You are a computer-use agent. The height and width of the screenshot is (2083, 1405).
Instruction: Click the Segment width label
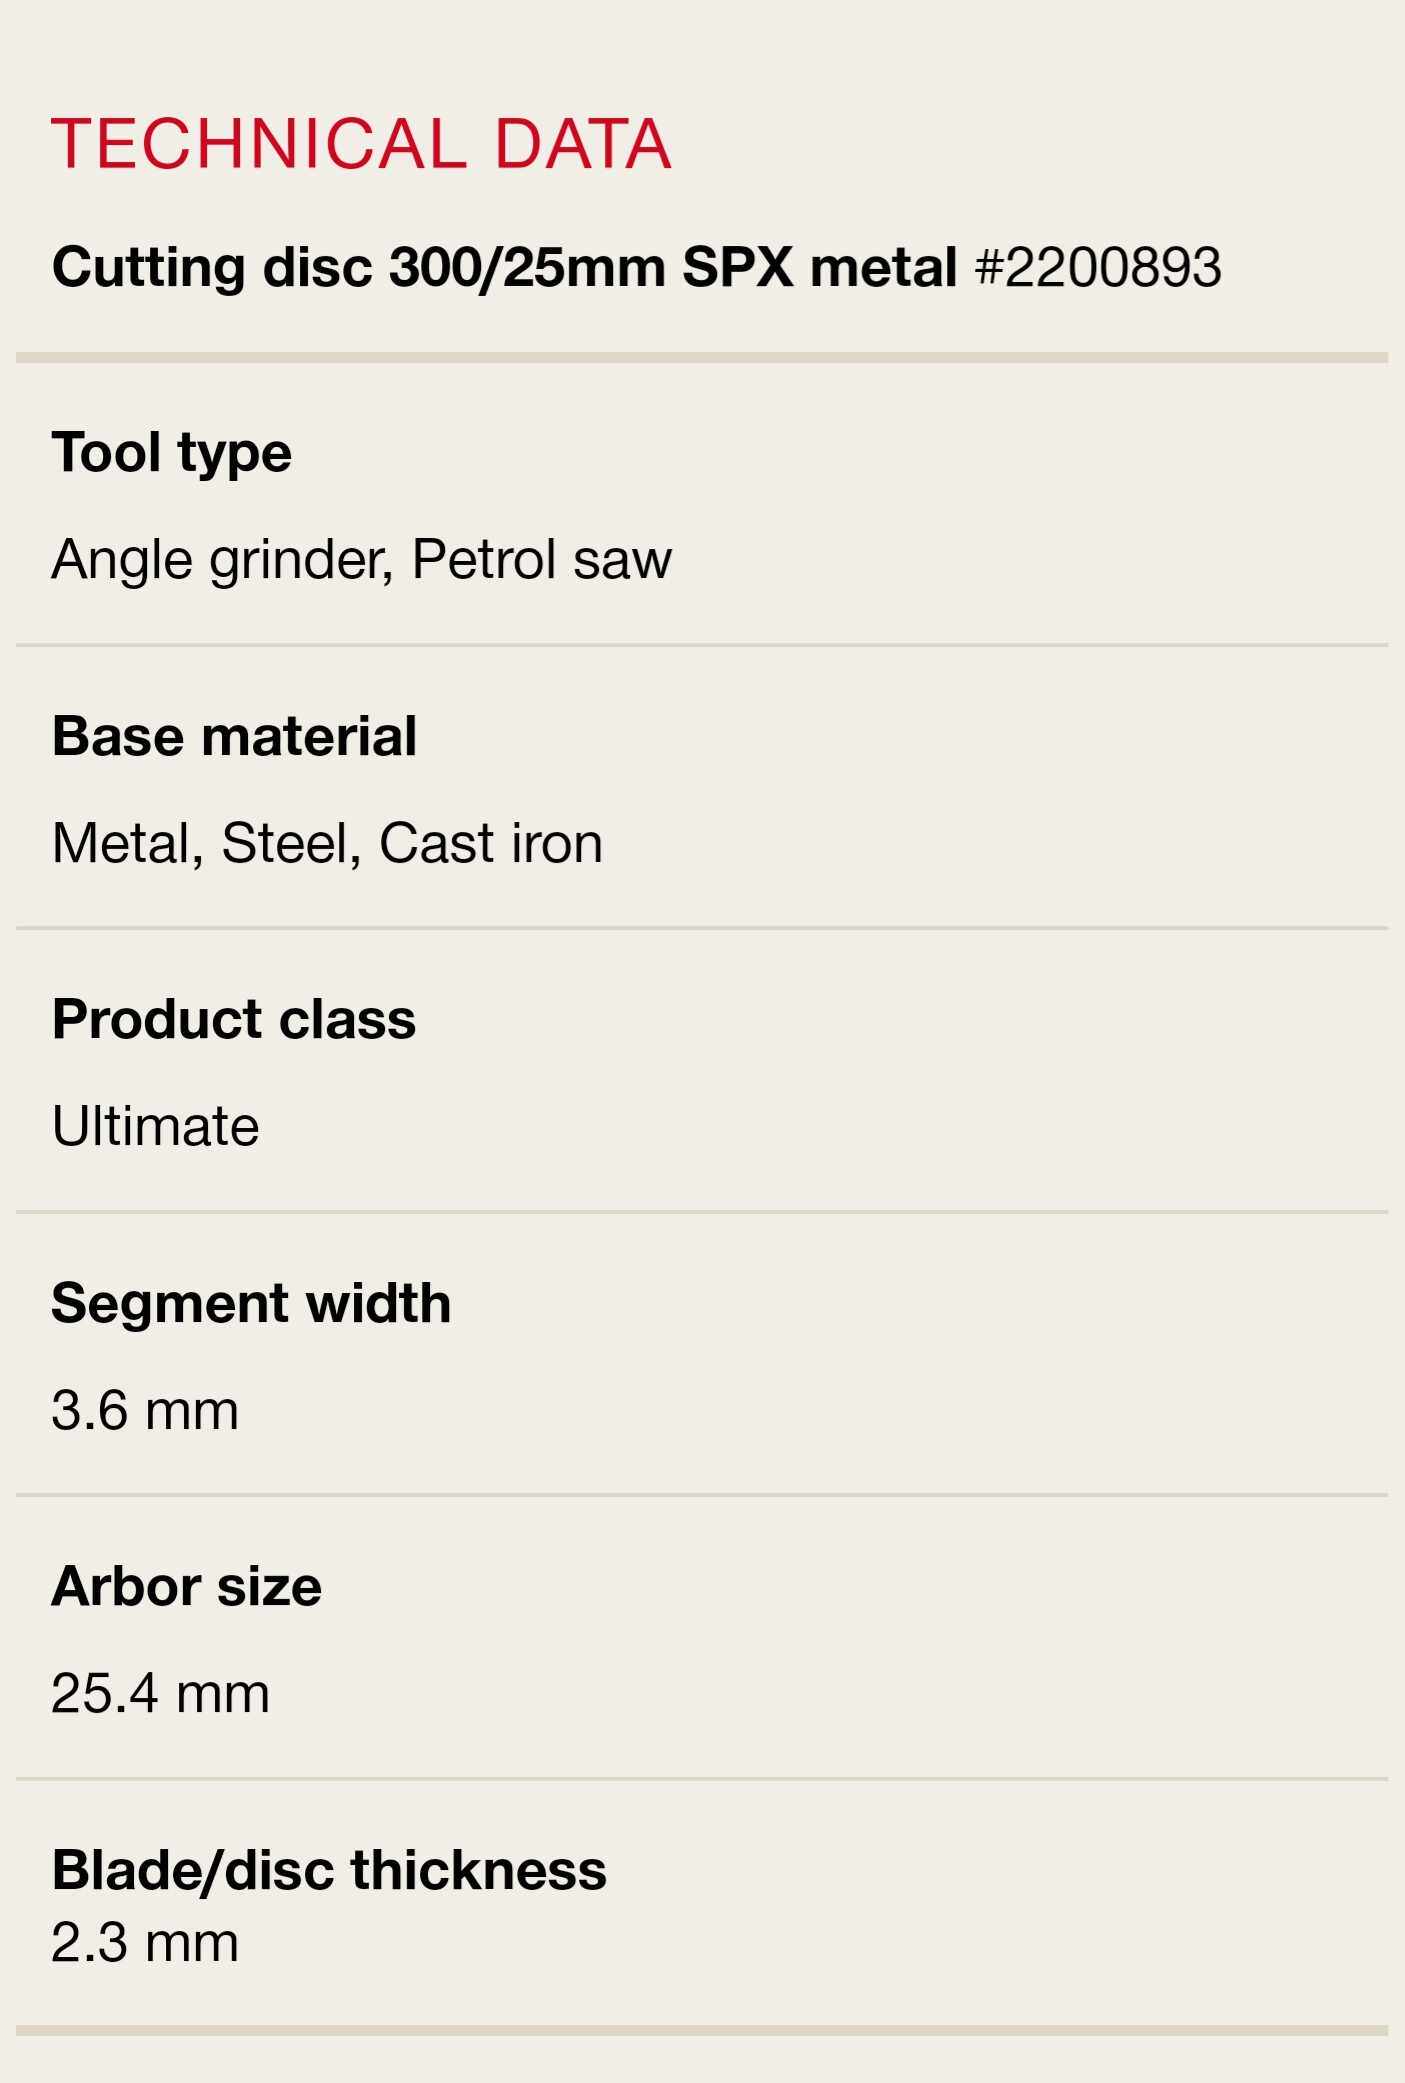click(x=251, y=1303)
